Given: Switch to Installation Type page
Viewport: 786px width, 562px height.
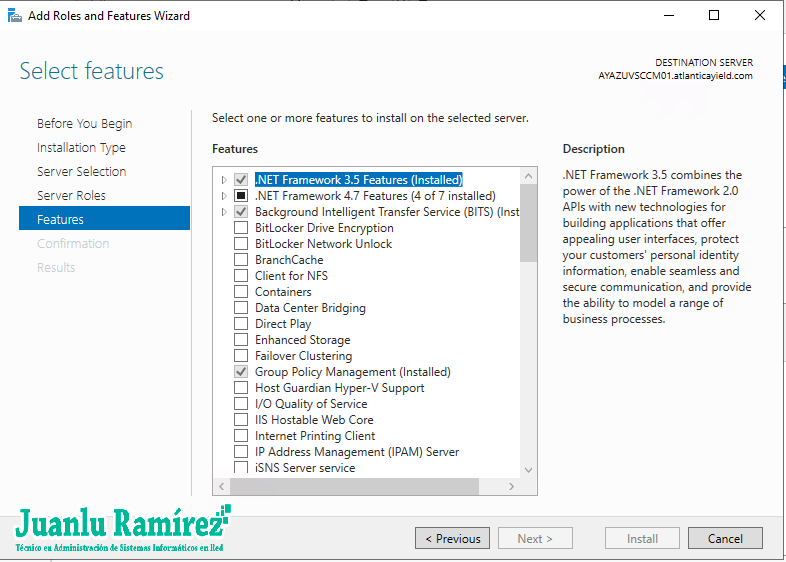Looking at the screenshot, I should 81,148.
